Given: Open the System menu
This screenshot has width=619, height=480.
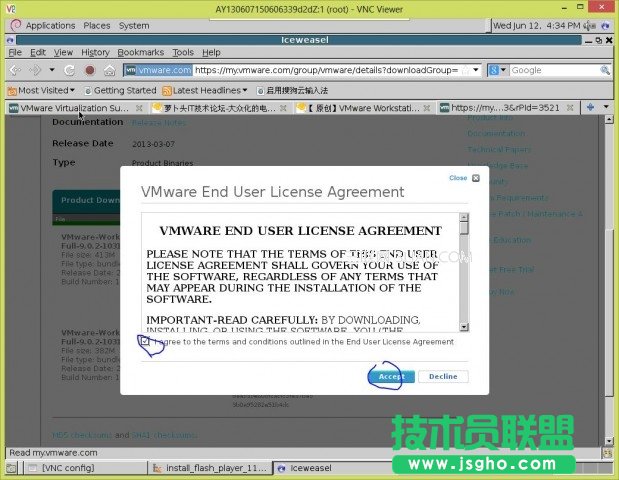Looking at the screenshot, I should click(134, 26).
